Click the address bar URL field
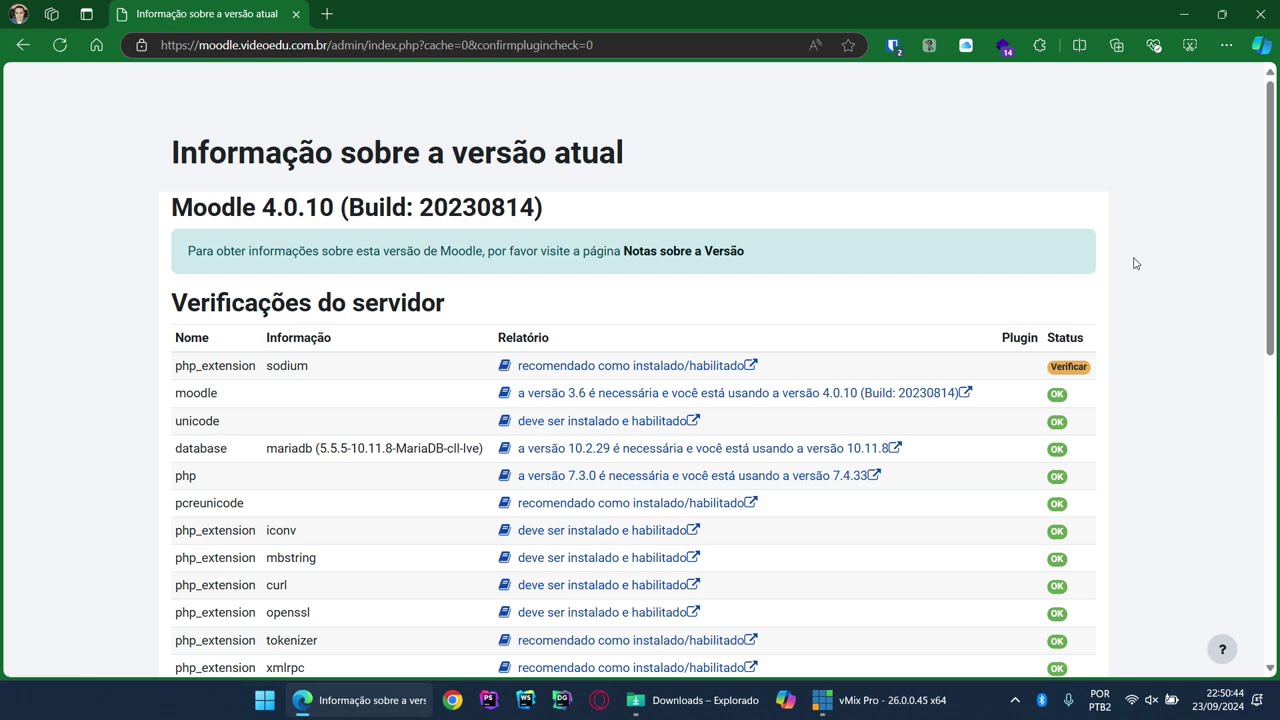 [480, 45]
